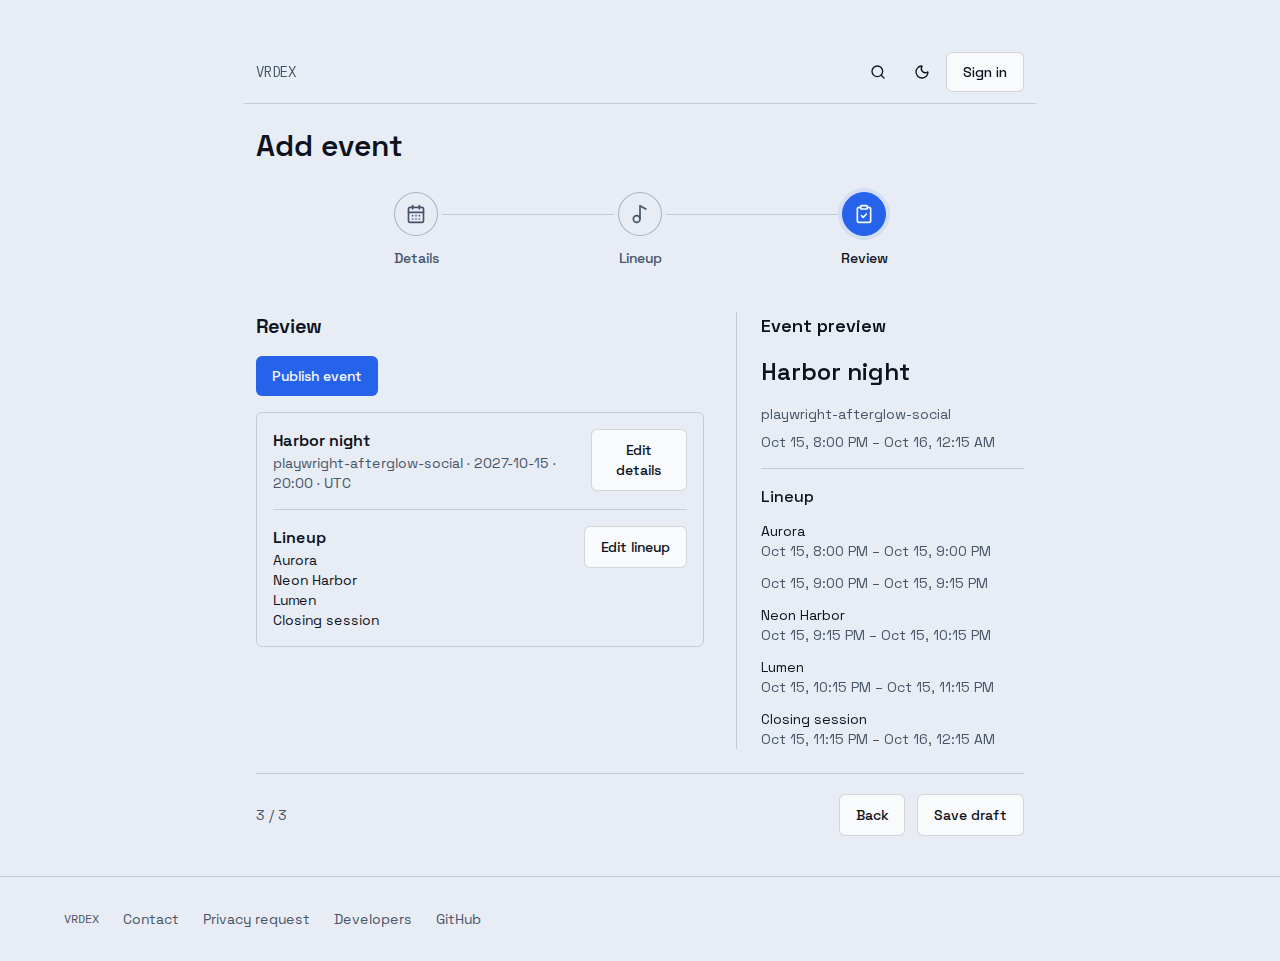Click the Add event page heading
Screen dimensions: 1280x961
[x=329, y=146]
